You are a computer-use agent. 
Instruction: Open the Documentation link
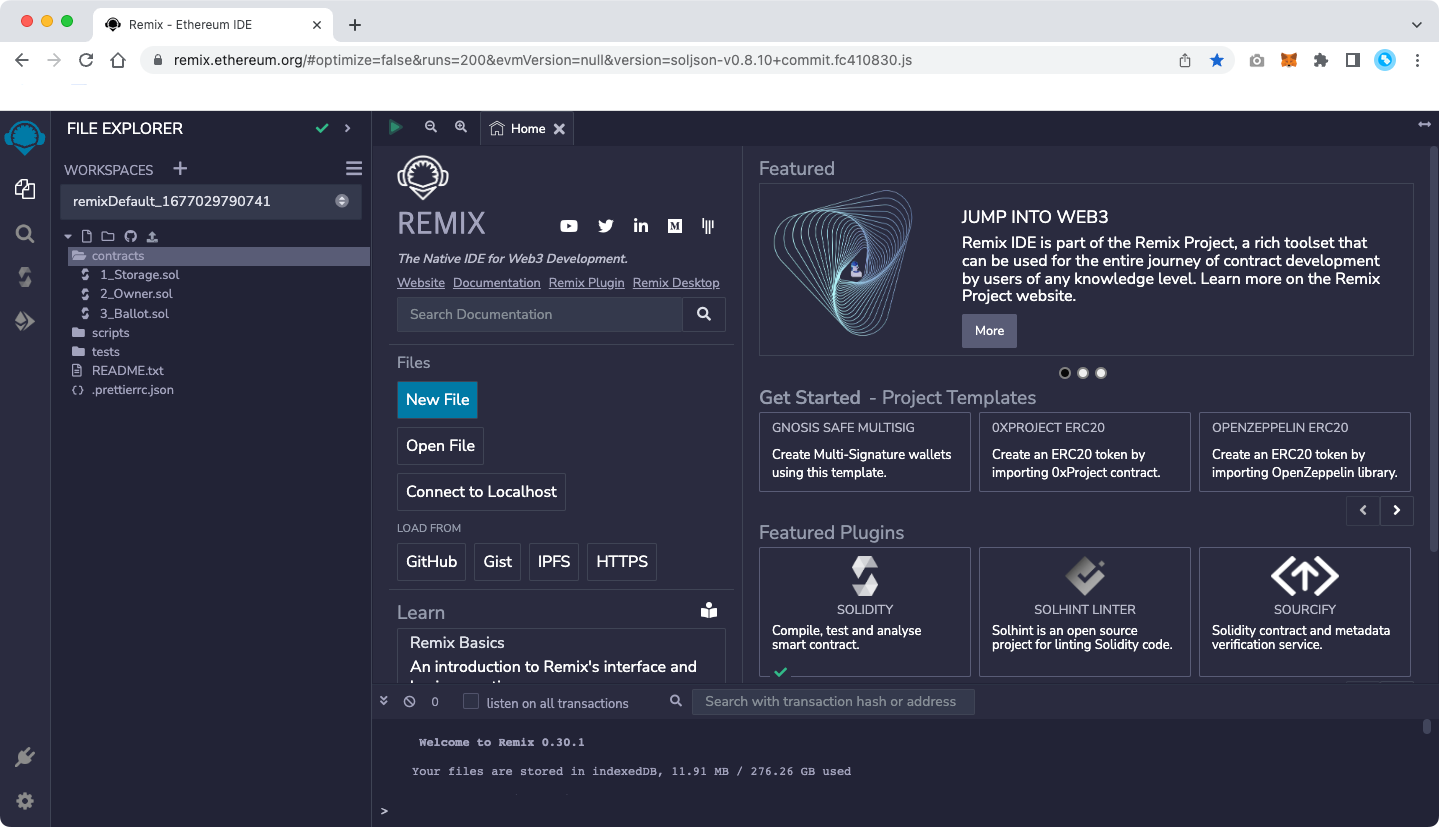coord(496,283)
